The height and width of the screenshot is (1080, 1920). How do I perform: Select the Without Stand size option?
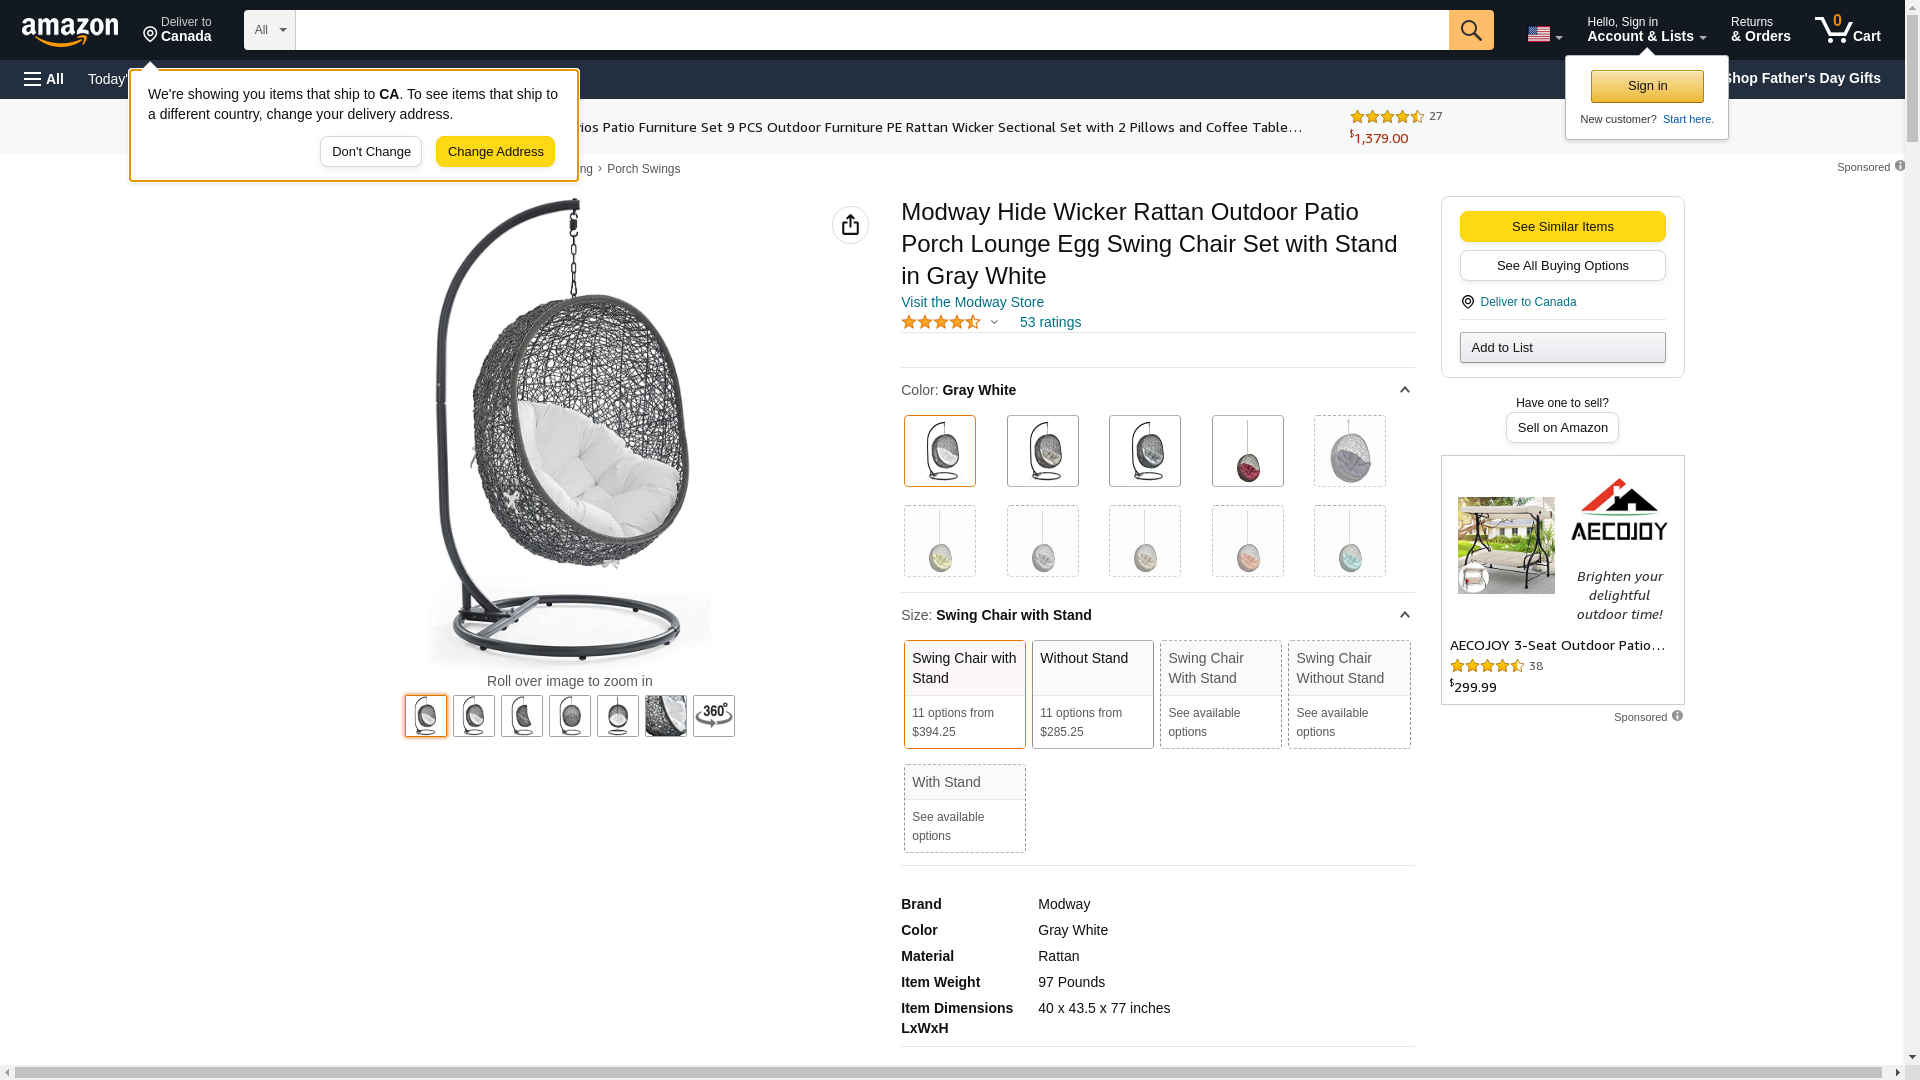(x=1092, y=694)
